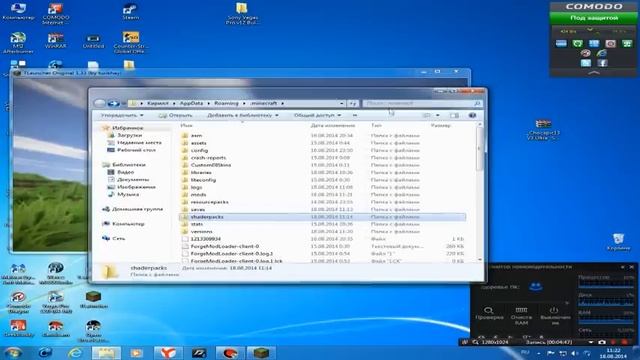This screenshot has height=360, width=640.
Task: Go forward in the Explorer window
Action: [x=113, y=103]
